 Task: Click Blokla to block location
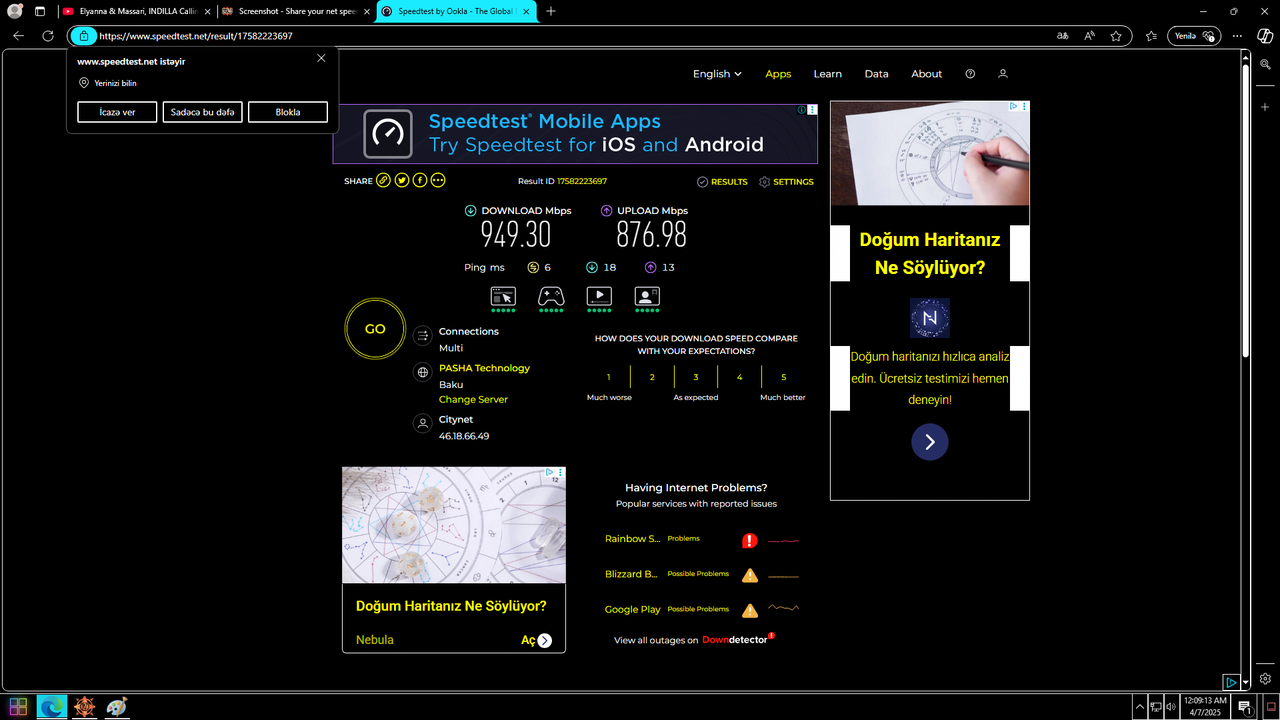288,112
